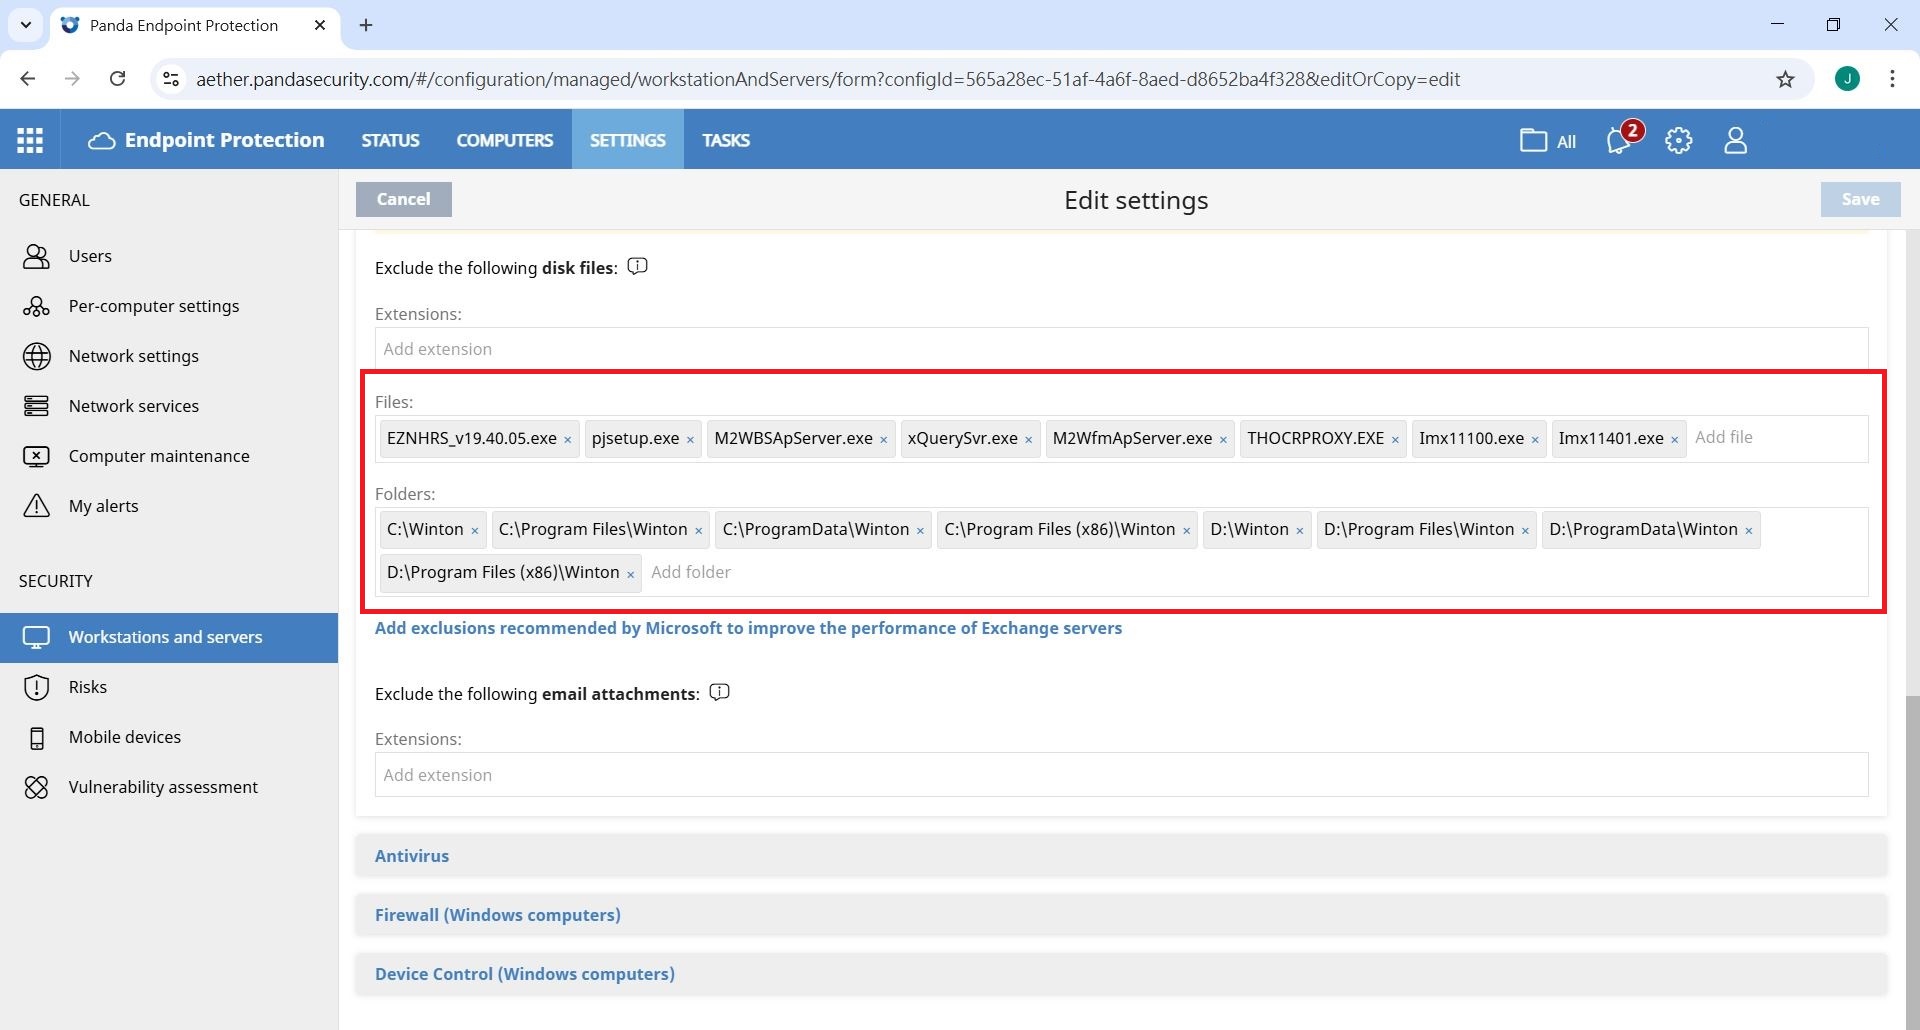Screen dimensions: 1920x1030
Task: Go to the TASKS tab
Action: click(x=725, y=140)
